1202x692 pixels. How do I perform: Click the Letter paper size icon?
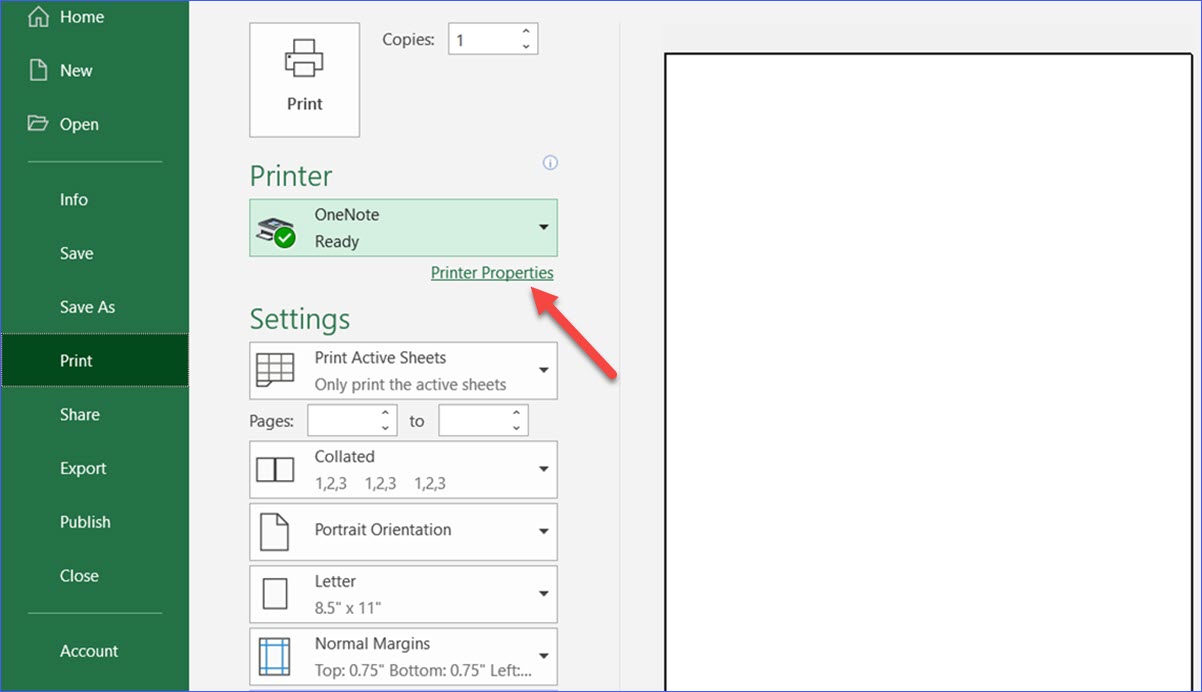click(275, 593)
